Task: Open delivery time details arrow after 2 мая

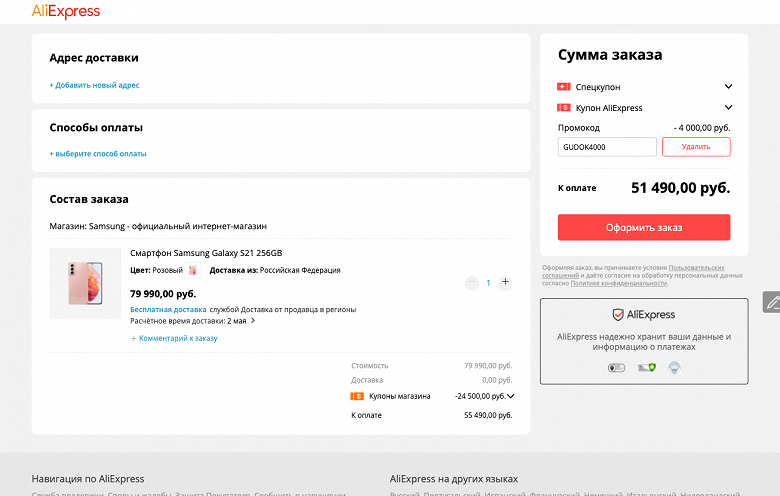Action: [253, 321]
